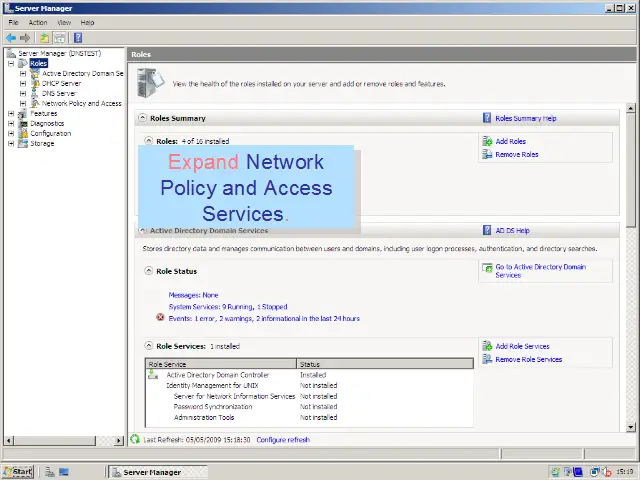
Task: Expand the Storage tree node
Action: point(11,143)
